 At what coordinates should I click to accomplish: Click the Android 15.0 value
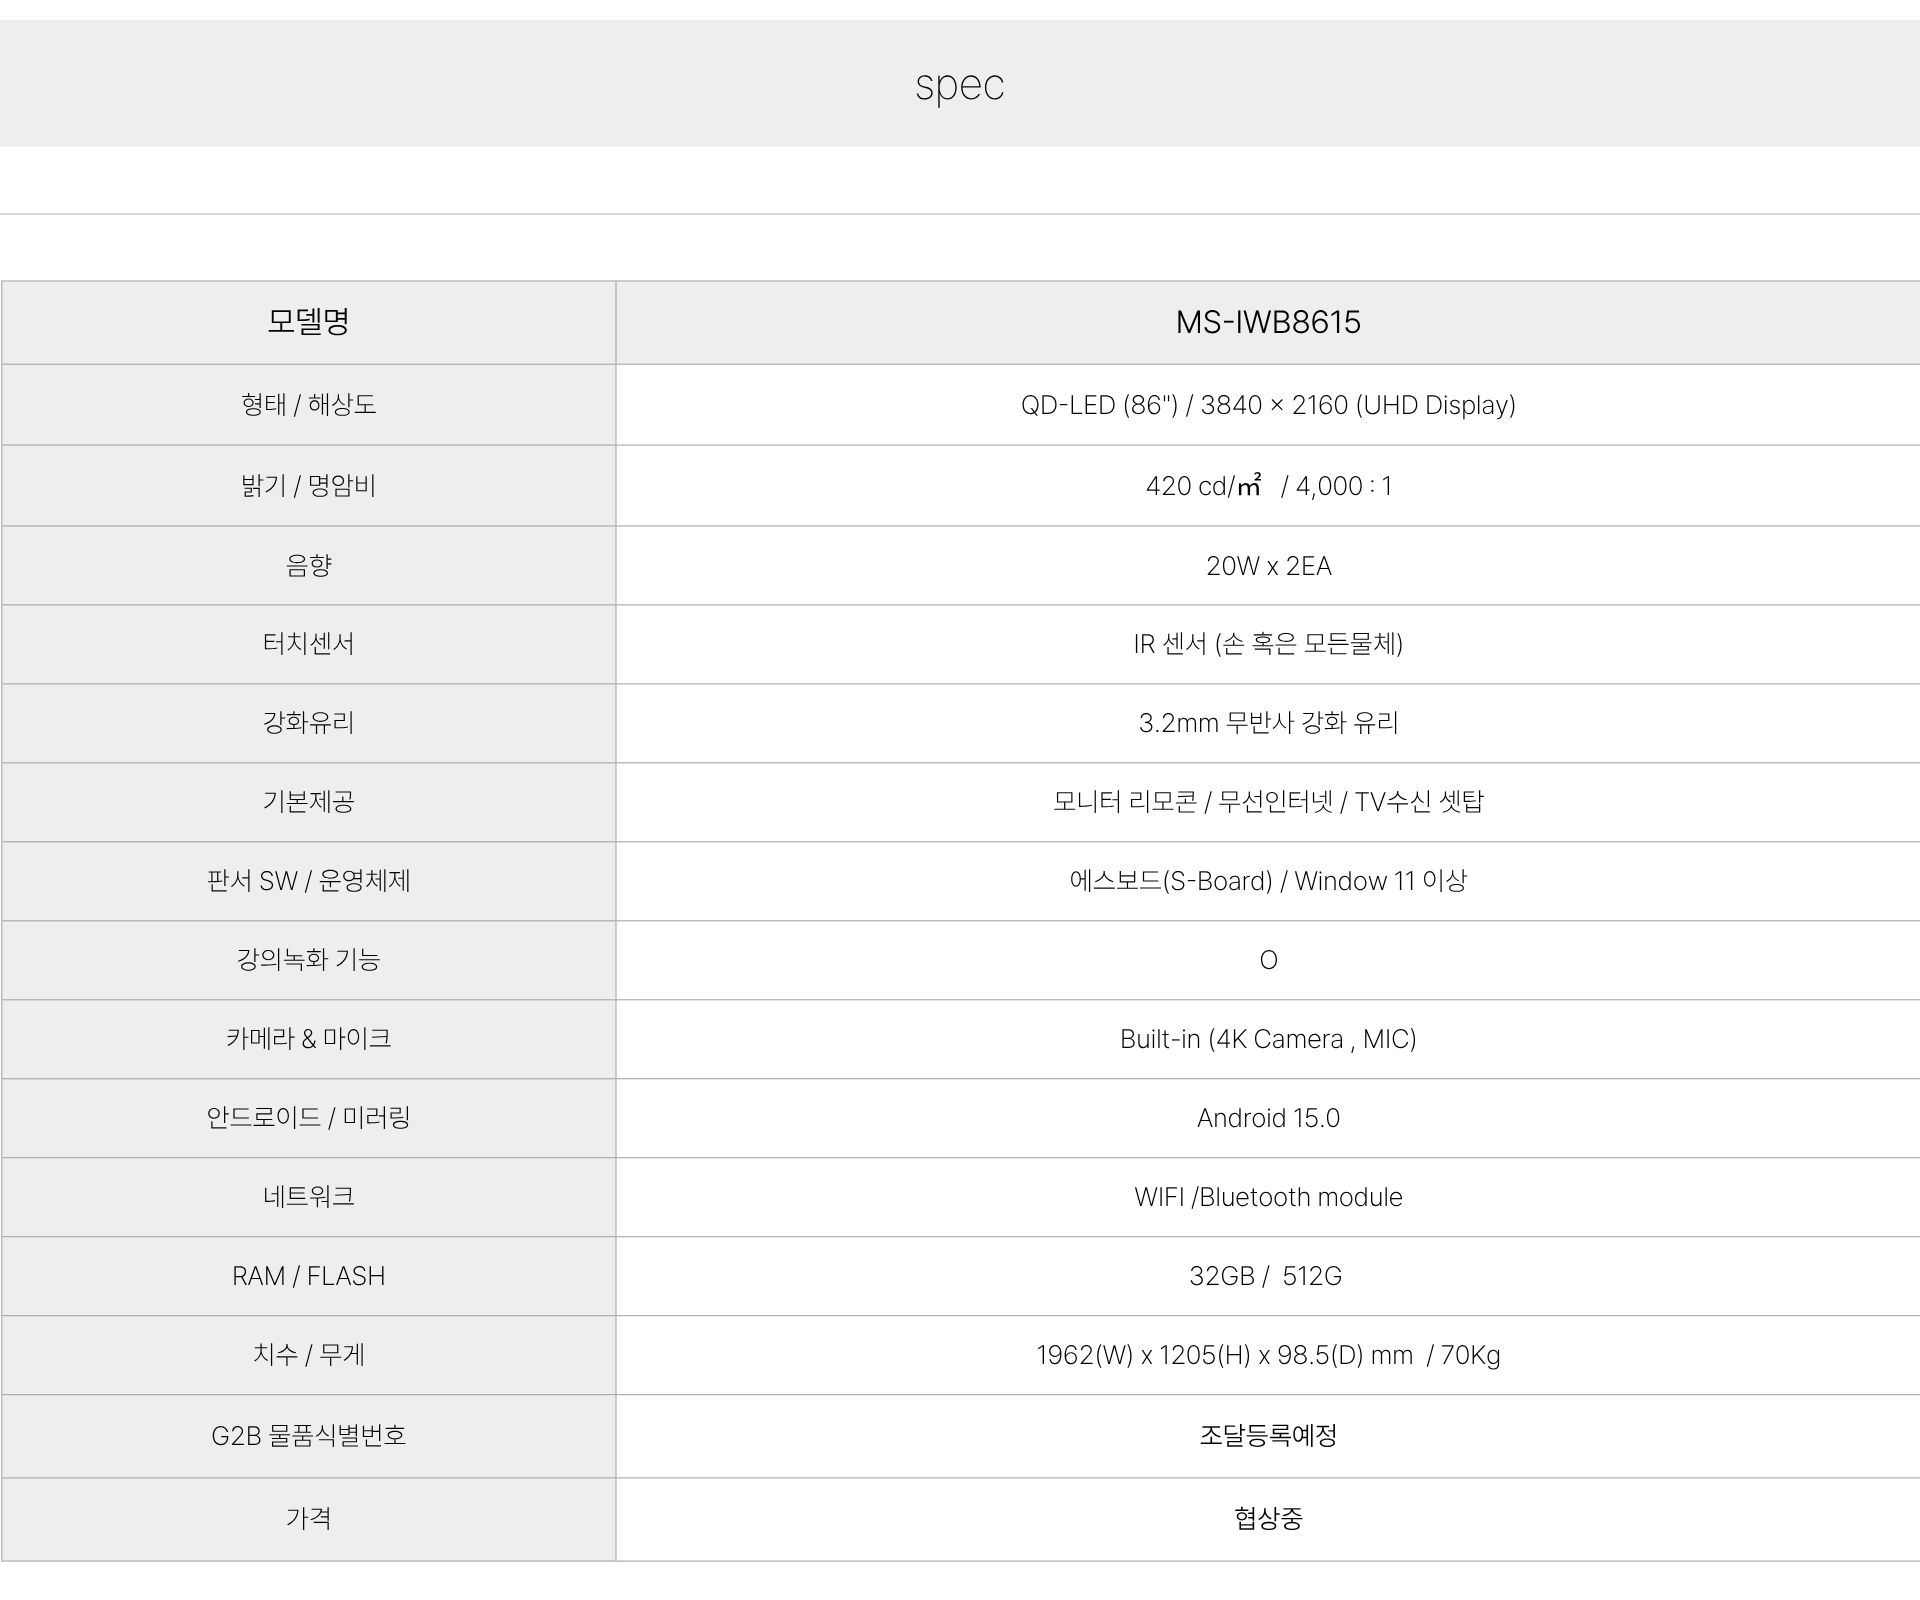(x=1267, y=1118)
